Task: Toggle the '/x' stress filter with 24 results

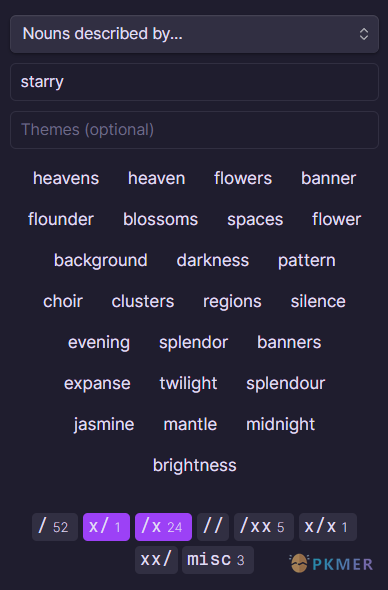Action: click(163, 527)
